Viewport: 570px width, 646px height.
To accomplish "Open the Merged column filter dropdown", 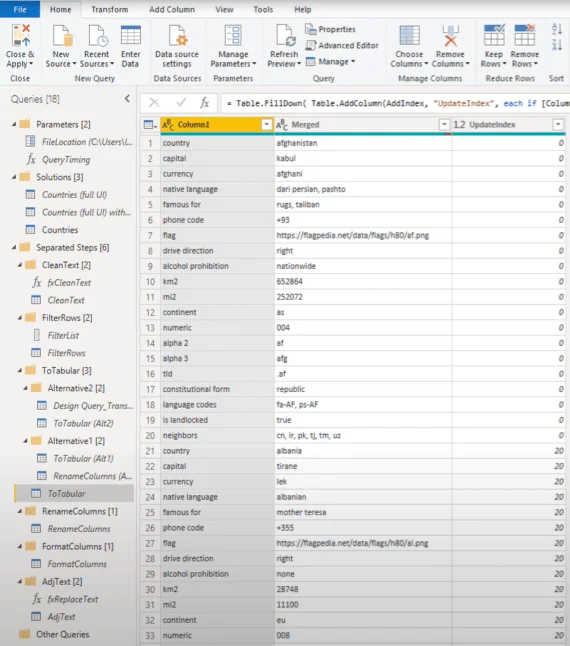I will [x=444, y=124].
